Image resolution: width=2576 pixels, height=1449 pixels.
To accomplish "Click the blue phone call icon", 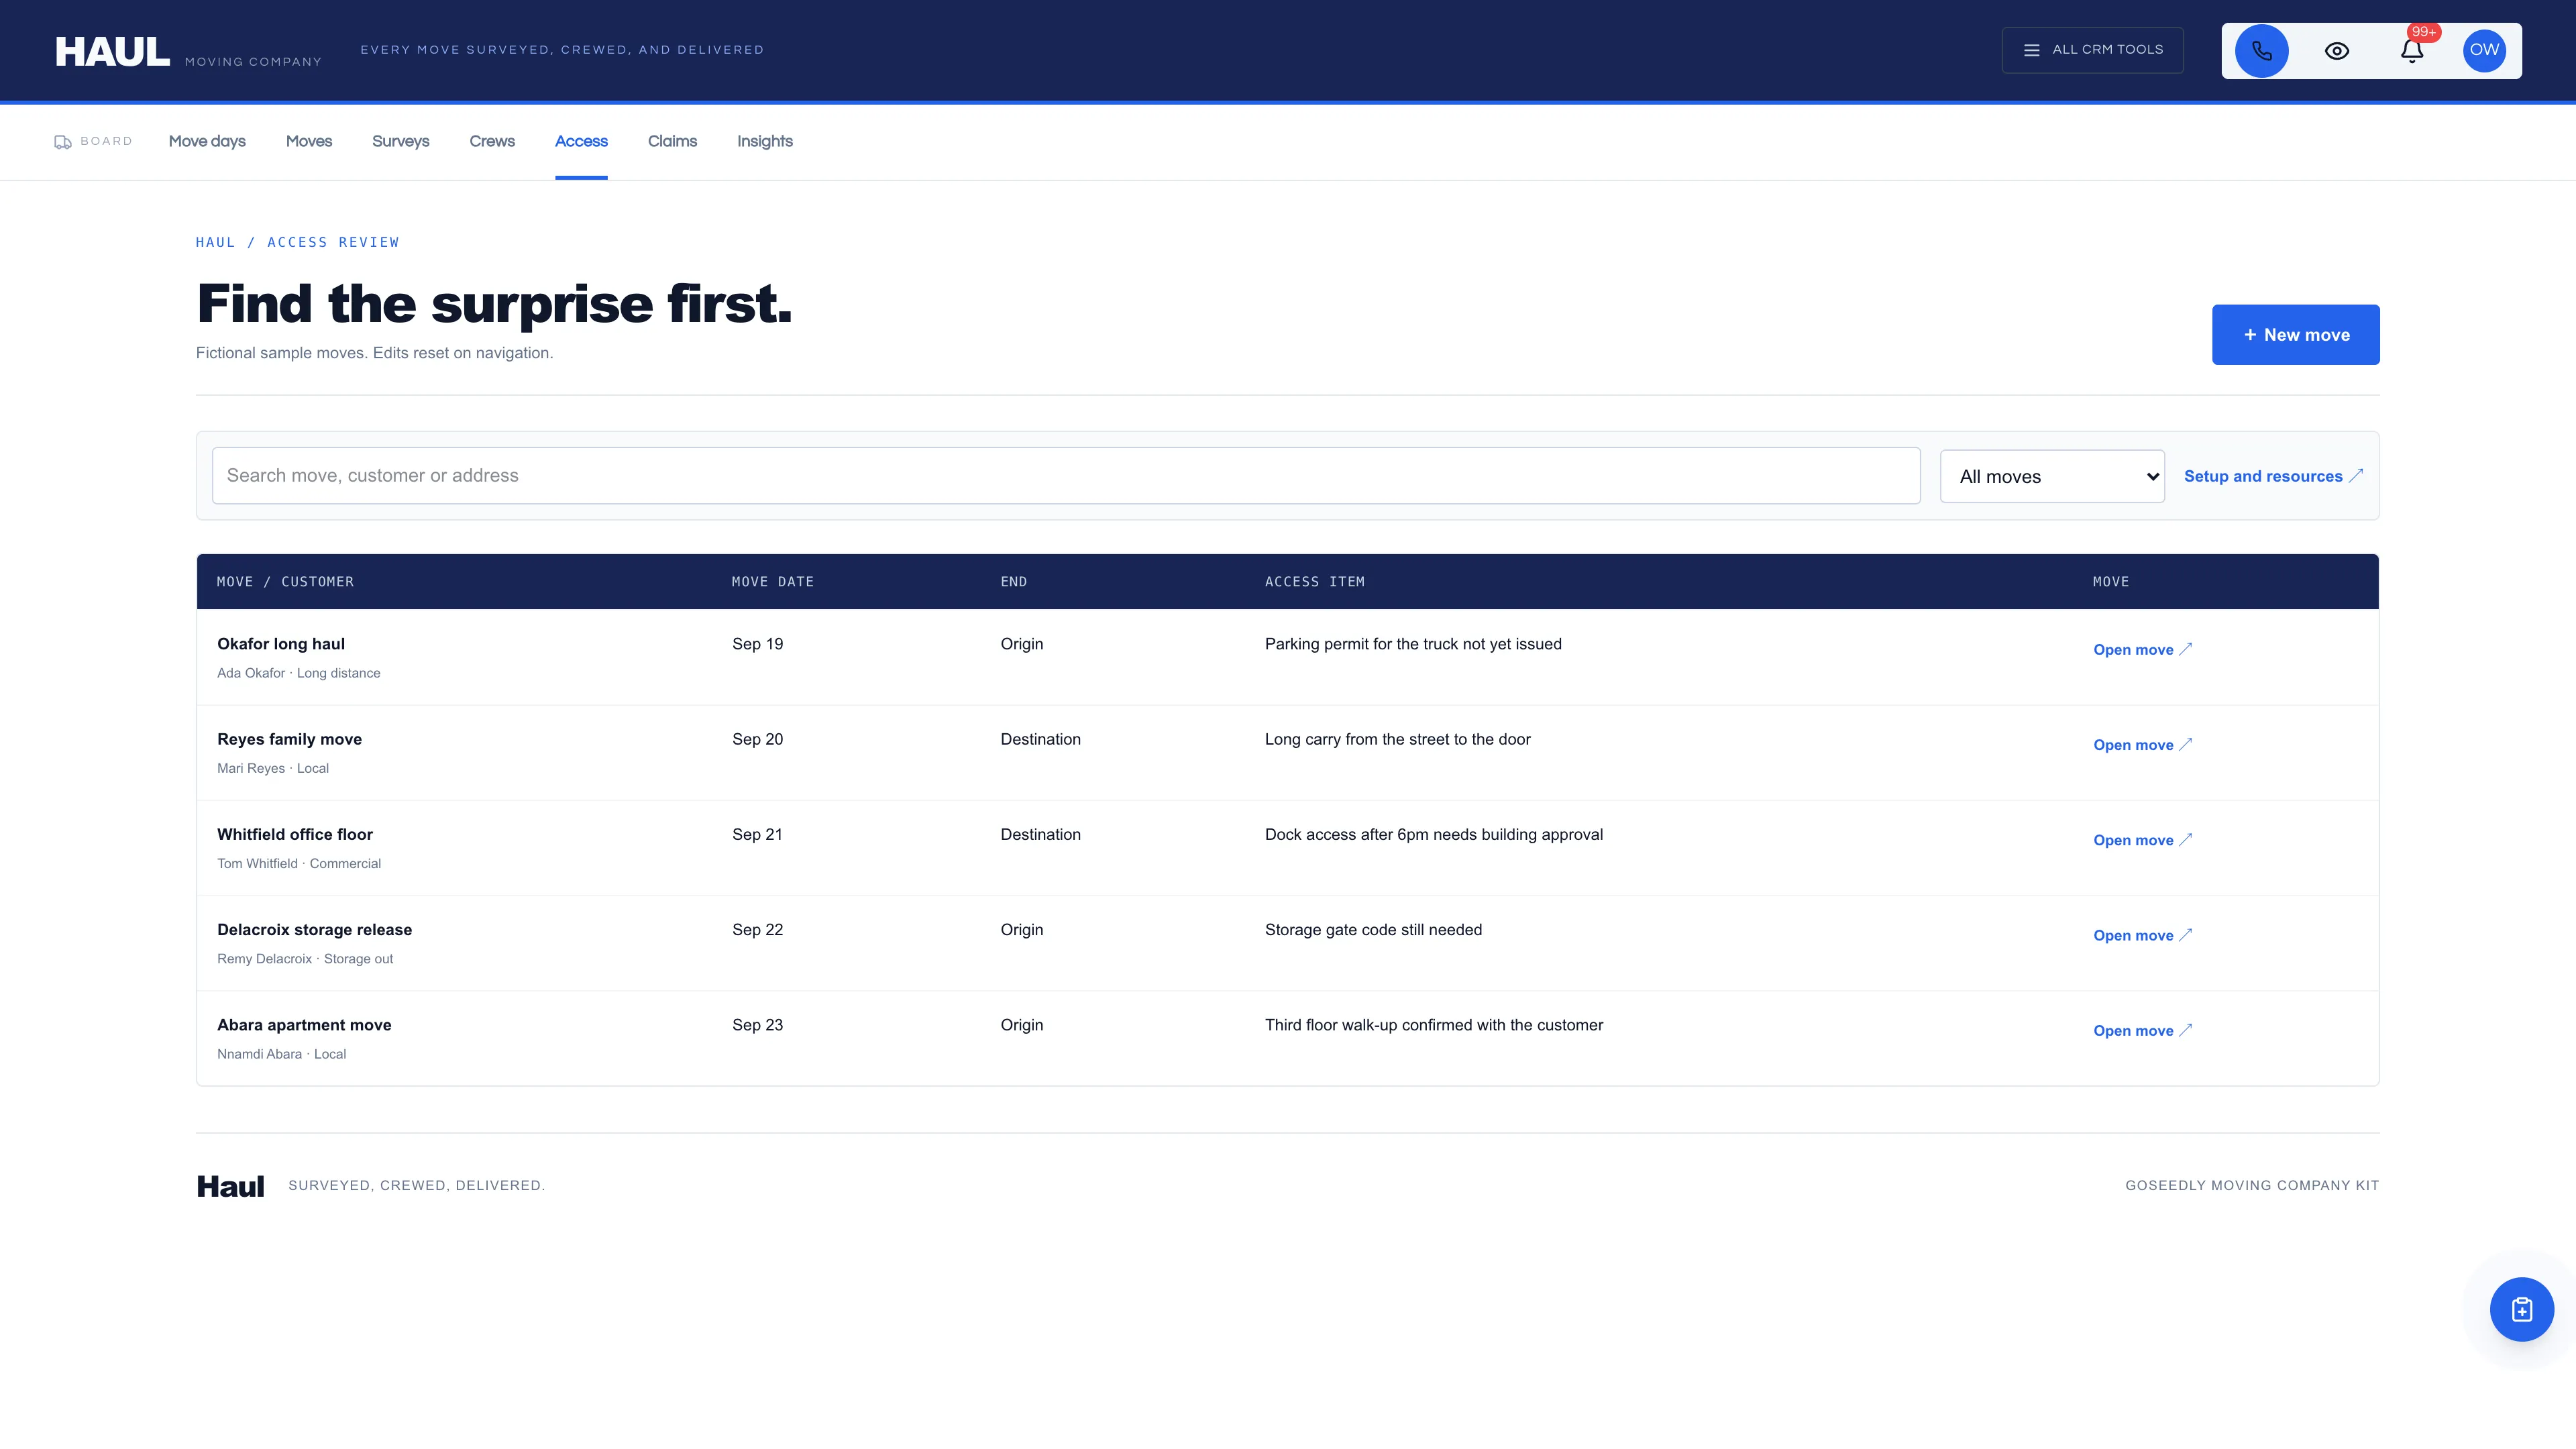I will (x=2261, y=51).
